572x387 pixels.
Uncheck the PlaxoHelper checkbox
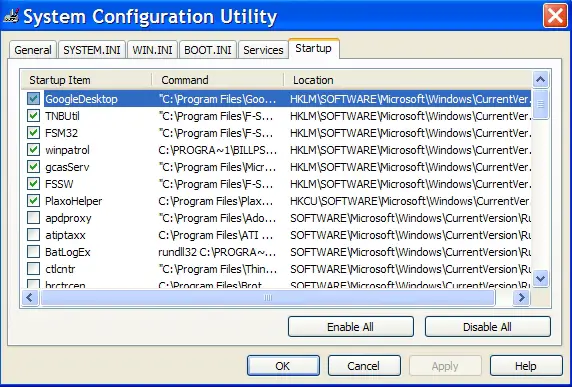pyautogui.click(x=34, y=201)
